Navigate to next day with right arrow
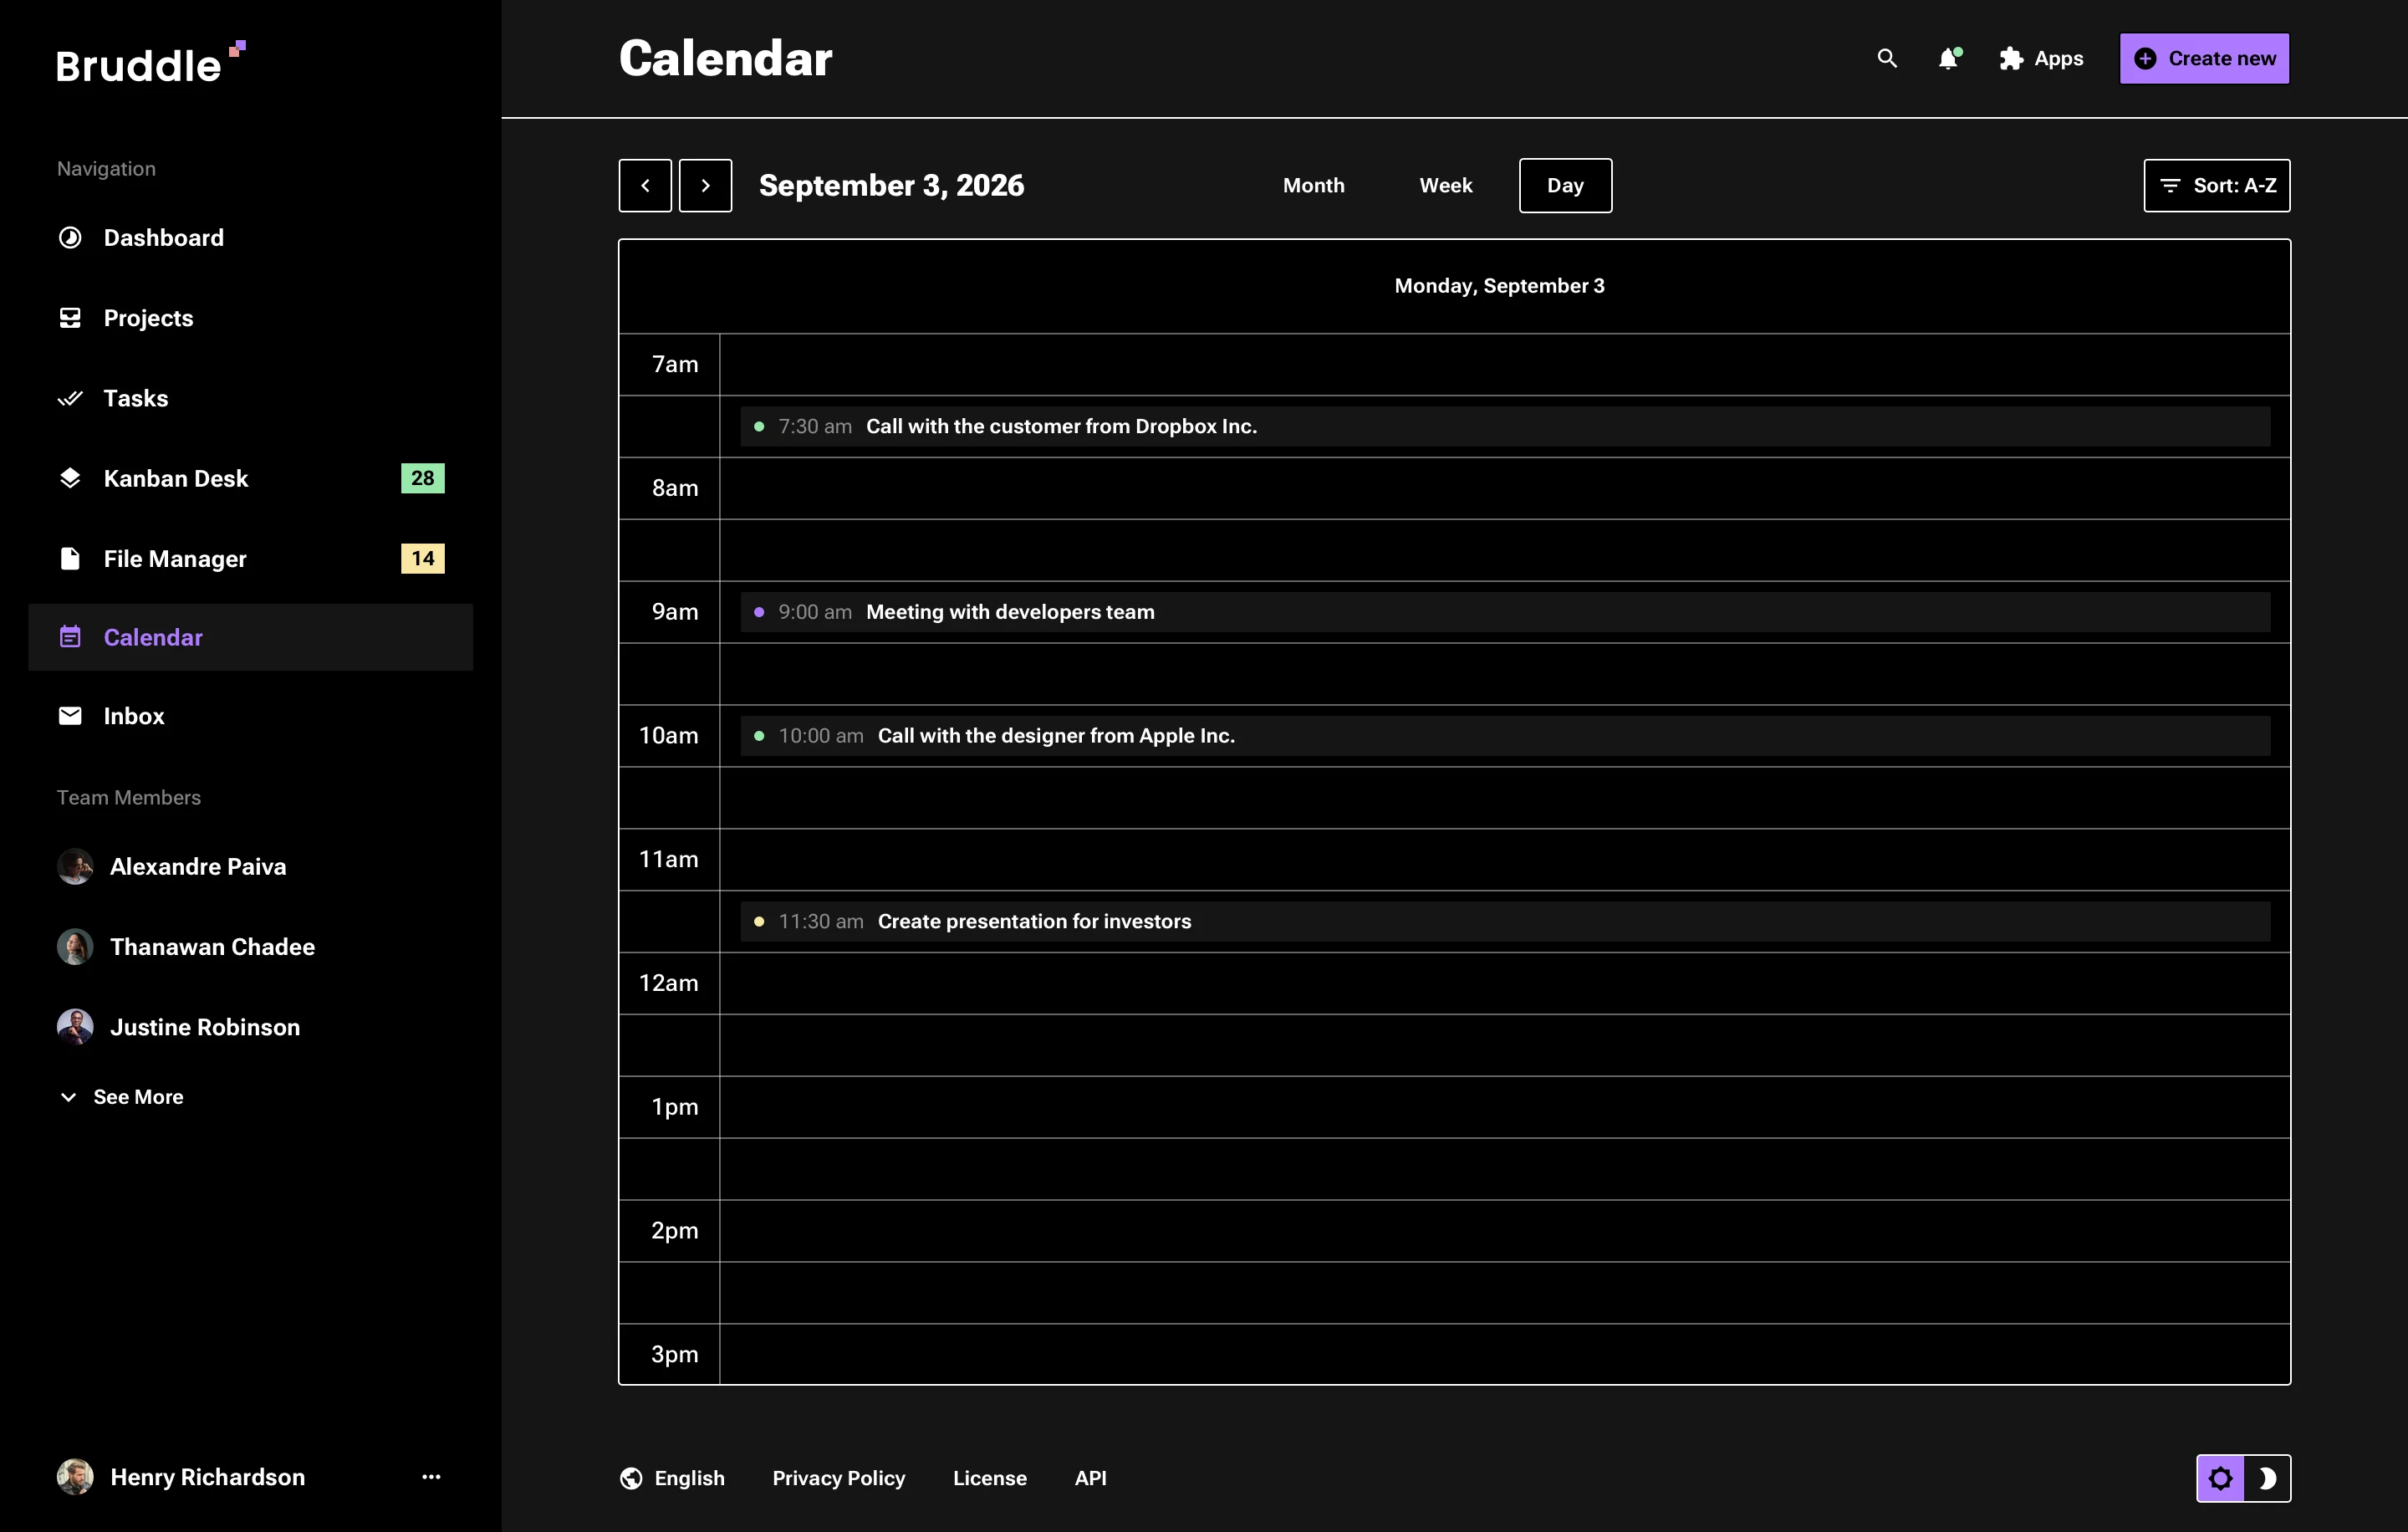 [x=706, y=185]
